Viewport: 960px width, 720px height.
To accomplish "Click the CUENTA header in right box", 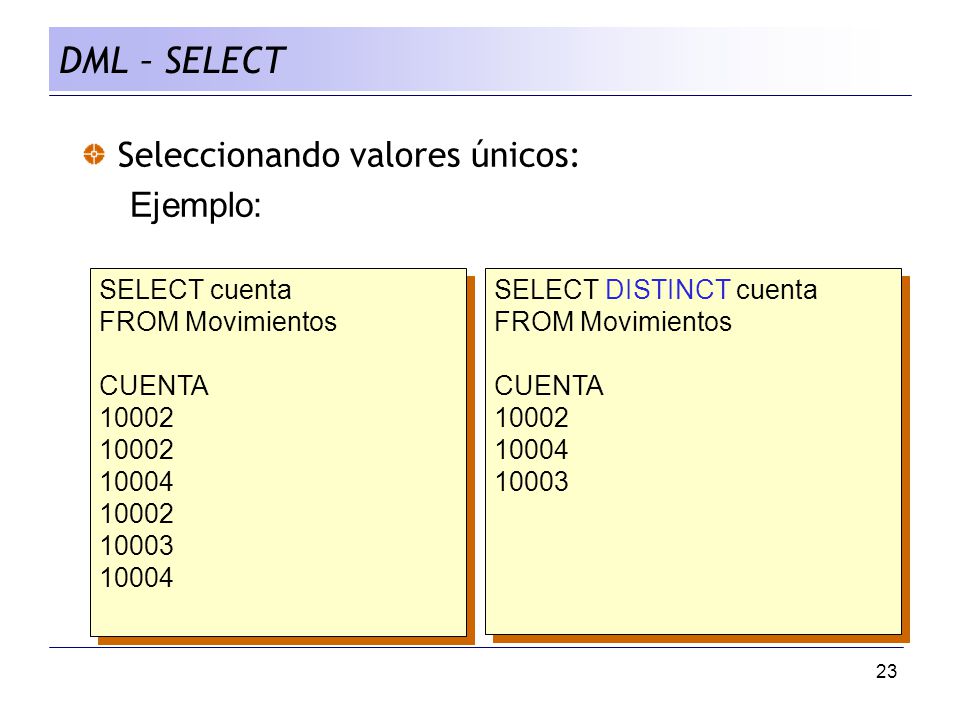I will 549,386.
